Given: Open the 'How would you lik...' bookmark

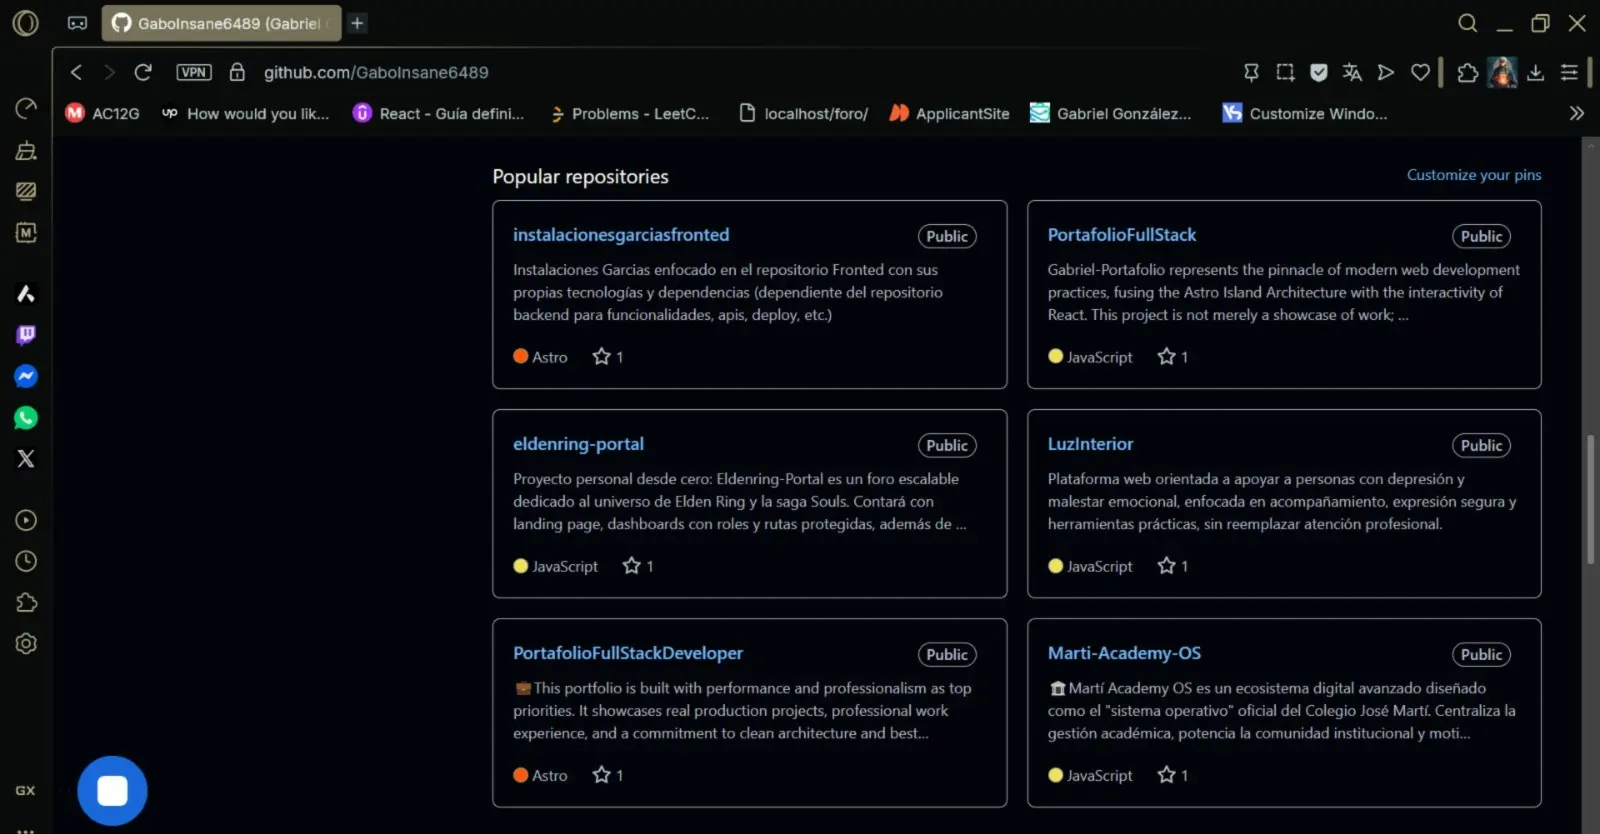Looking at the screenshot, I should 245,113.
